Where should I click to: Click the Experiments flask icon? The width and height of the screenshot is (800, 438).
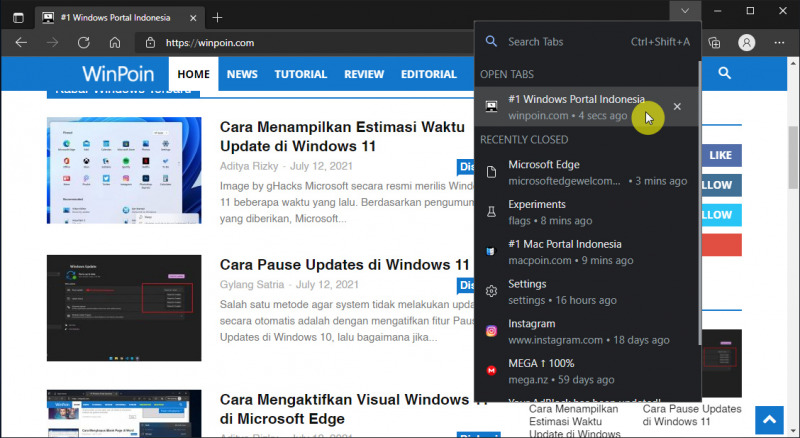point(491,212)
